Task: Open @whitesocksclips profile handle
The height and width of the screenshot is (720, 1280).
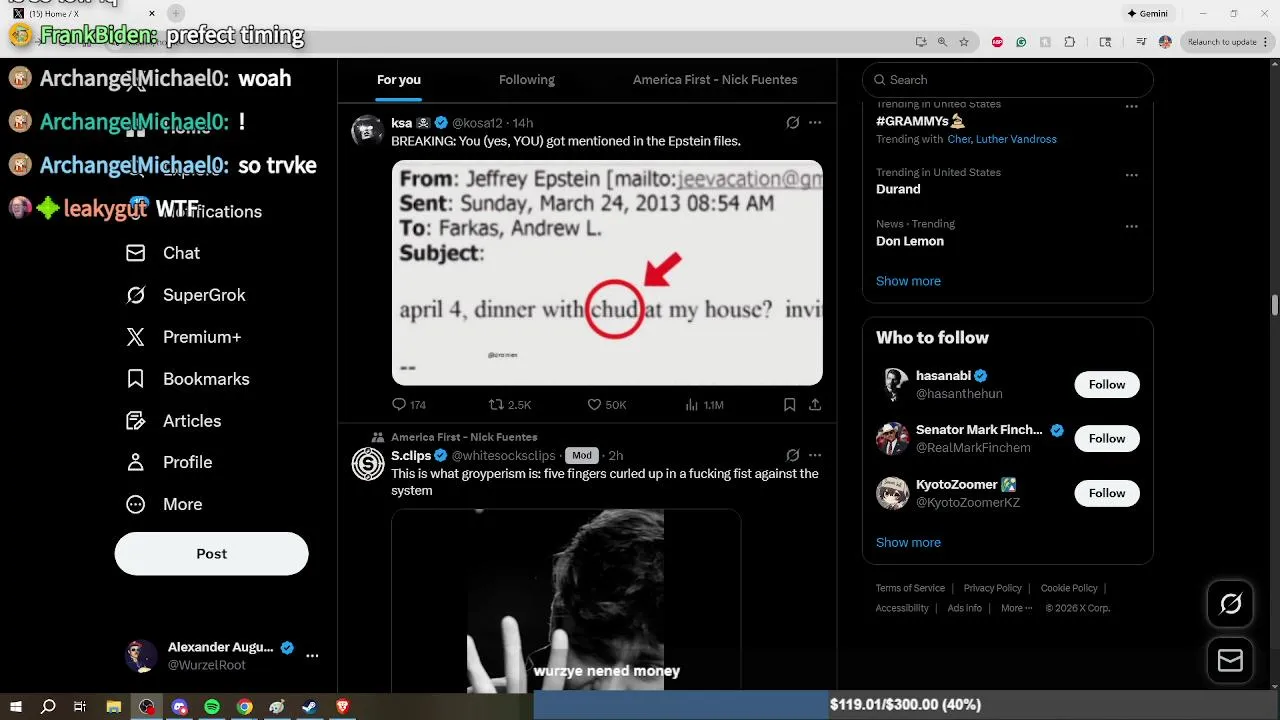Action: tap(503, 456)
